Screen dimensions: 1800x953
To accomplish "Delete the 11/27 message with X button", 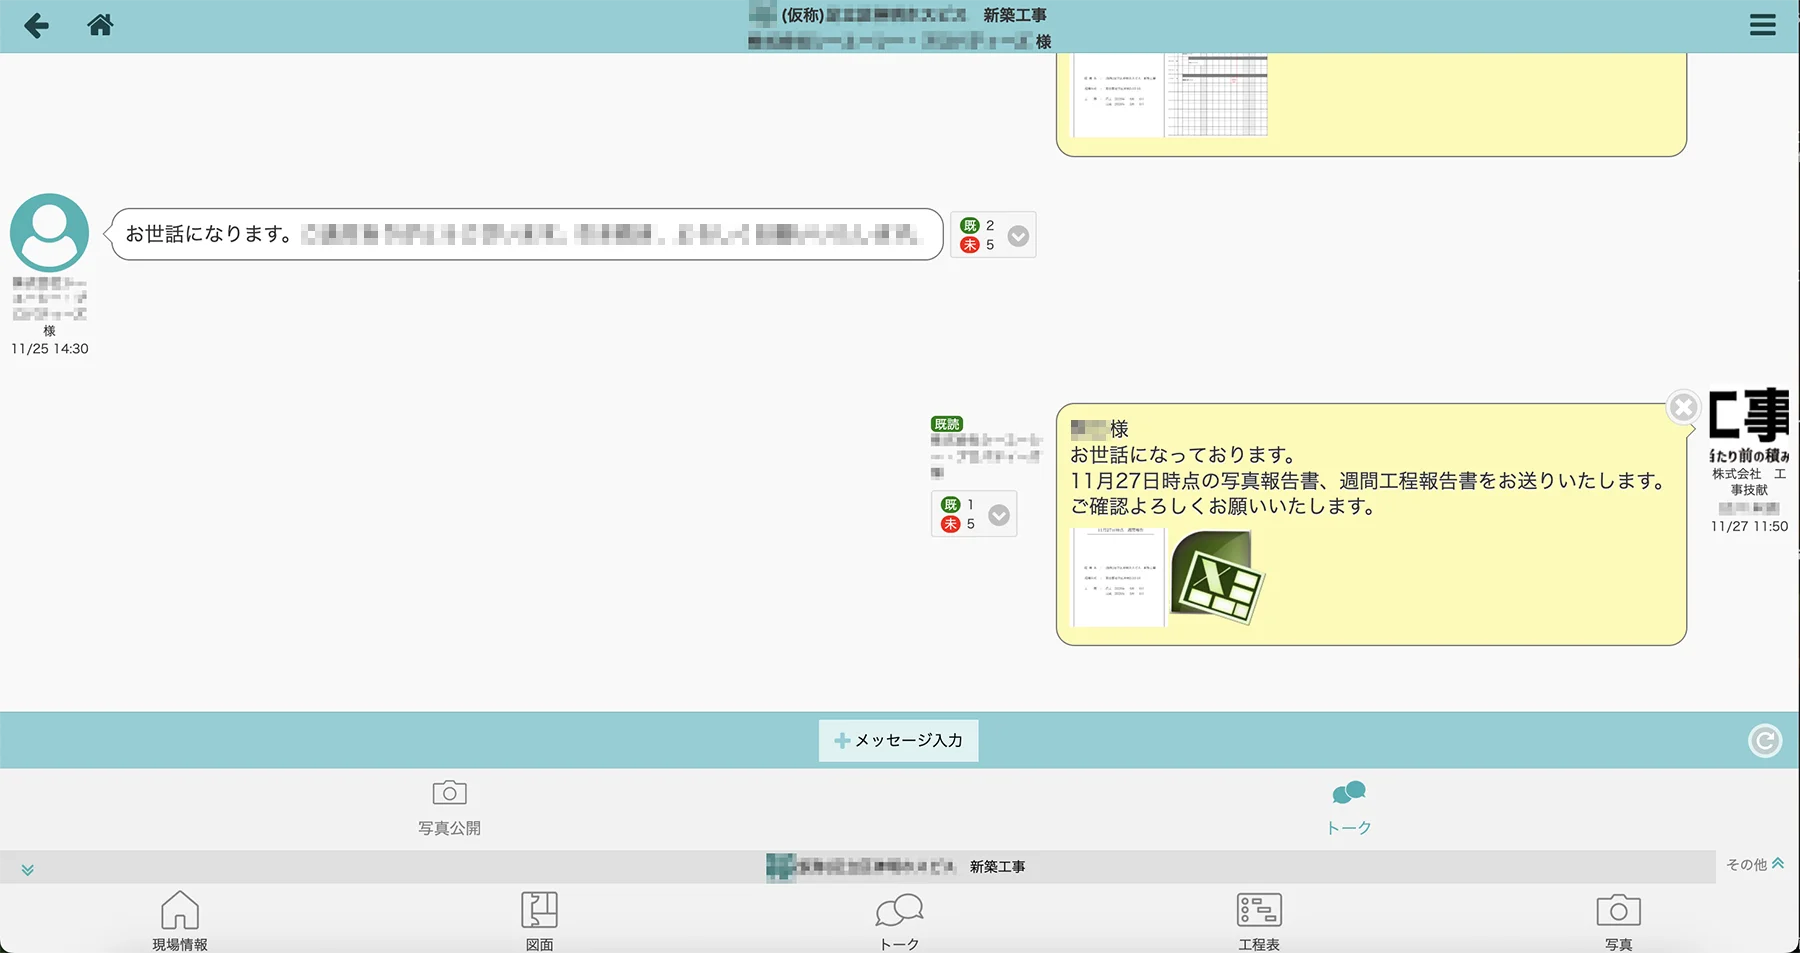I will pos(1683,407).
